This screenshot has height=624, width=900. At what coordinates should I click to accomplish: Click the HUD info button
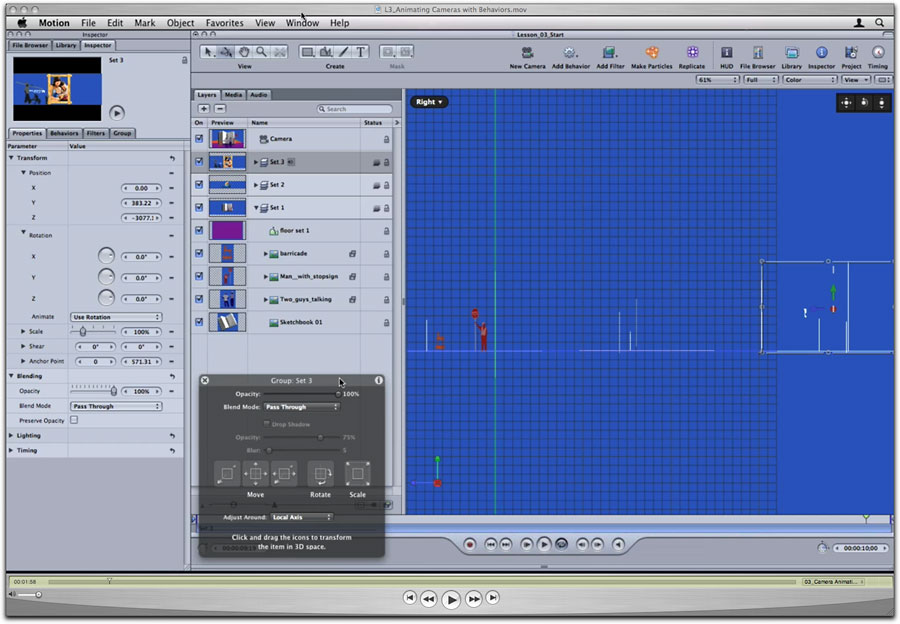pos(378,381)
